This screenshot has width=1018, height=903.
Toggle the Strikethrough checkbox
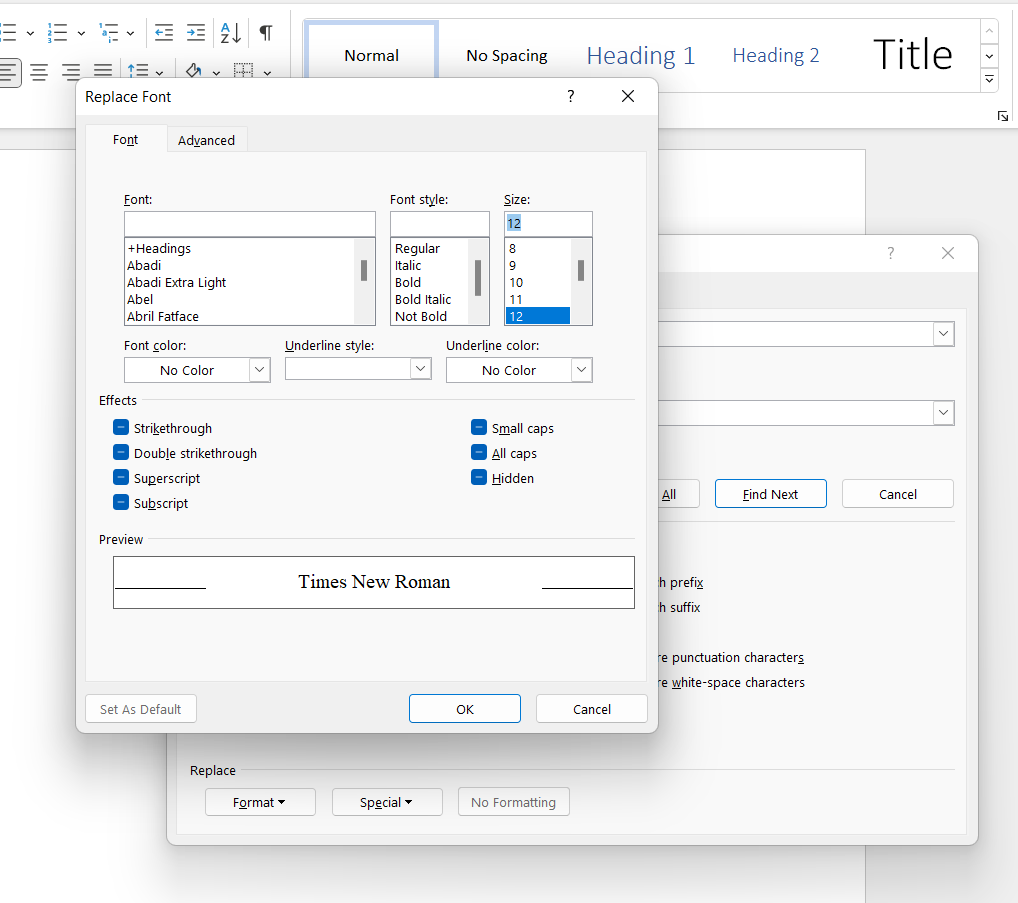tap(121, 427)
